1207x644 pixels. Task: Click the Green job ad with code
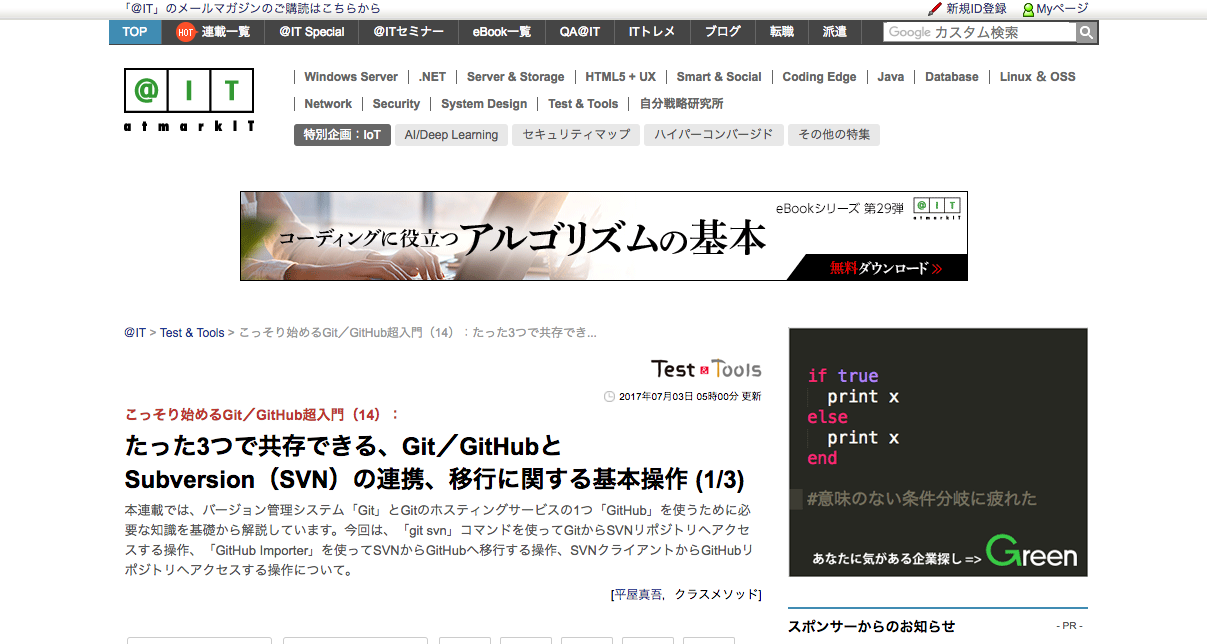point(938,452)
